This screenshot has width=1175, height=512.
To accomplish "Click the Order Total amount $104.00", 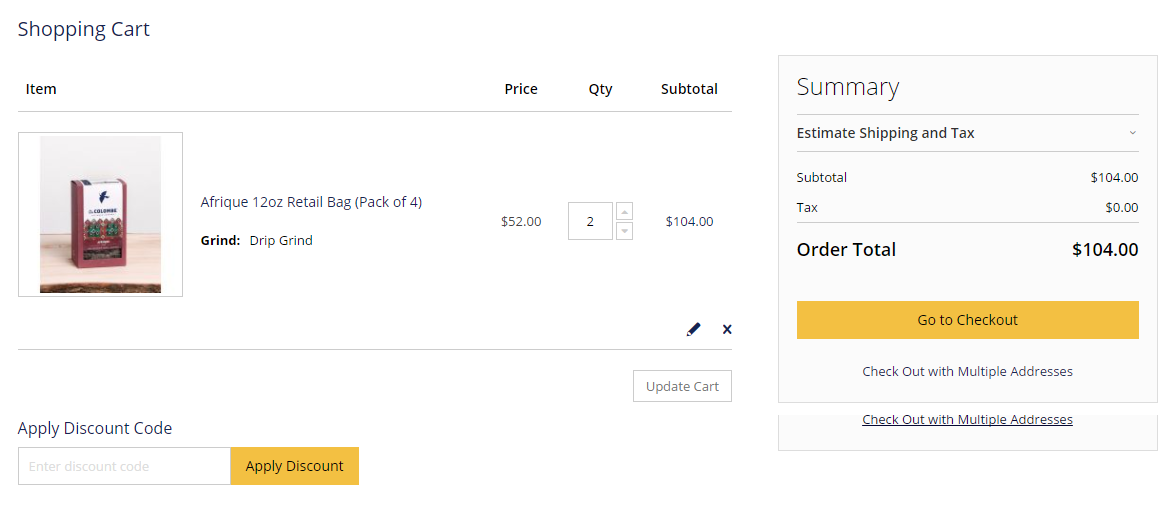I will coord(1104,250).
